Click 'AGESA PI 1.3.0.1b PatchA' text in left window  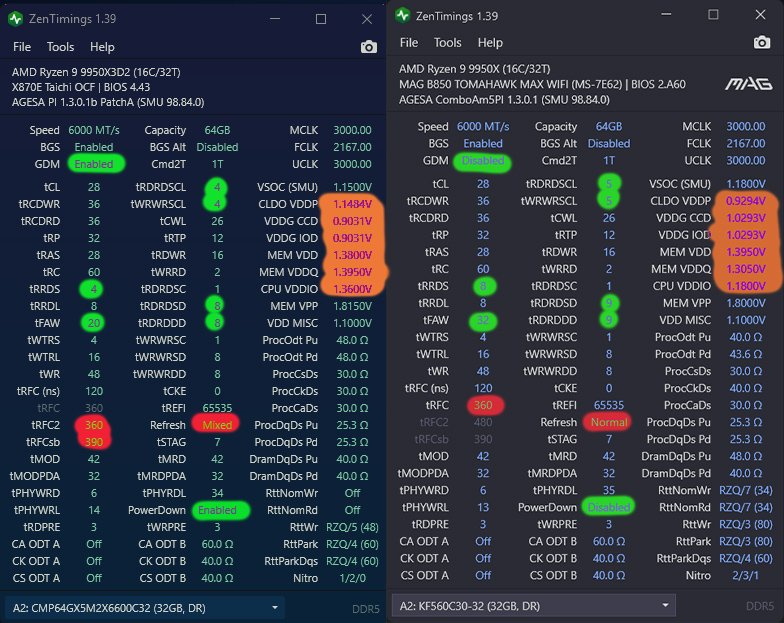pos(72,102)
